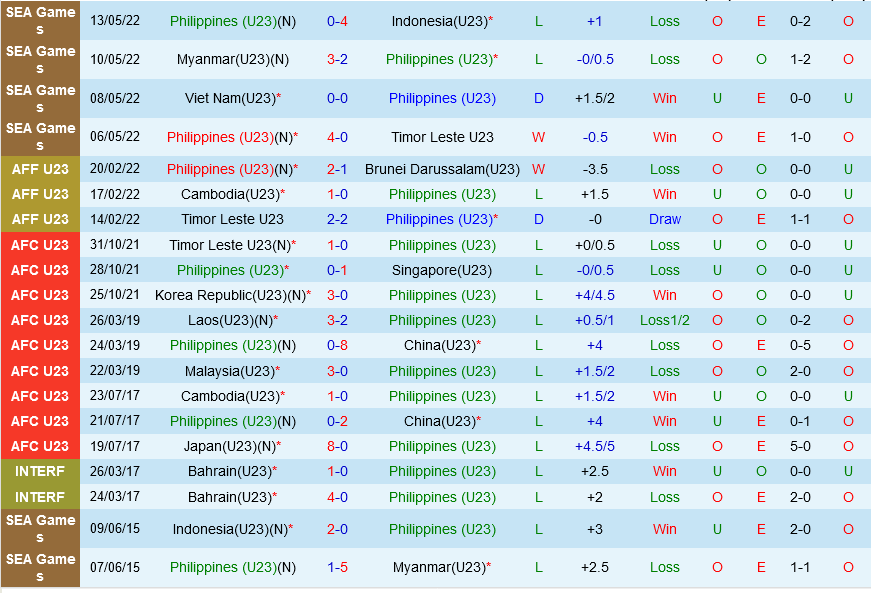871x593 pixels.
Task: Open the Singapore (U23) team link
Action: coord(442,270)
